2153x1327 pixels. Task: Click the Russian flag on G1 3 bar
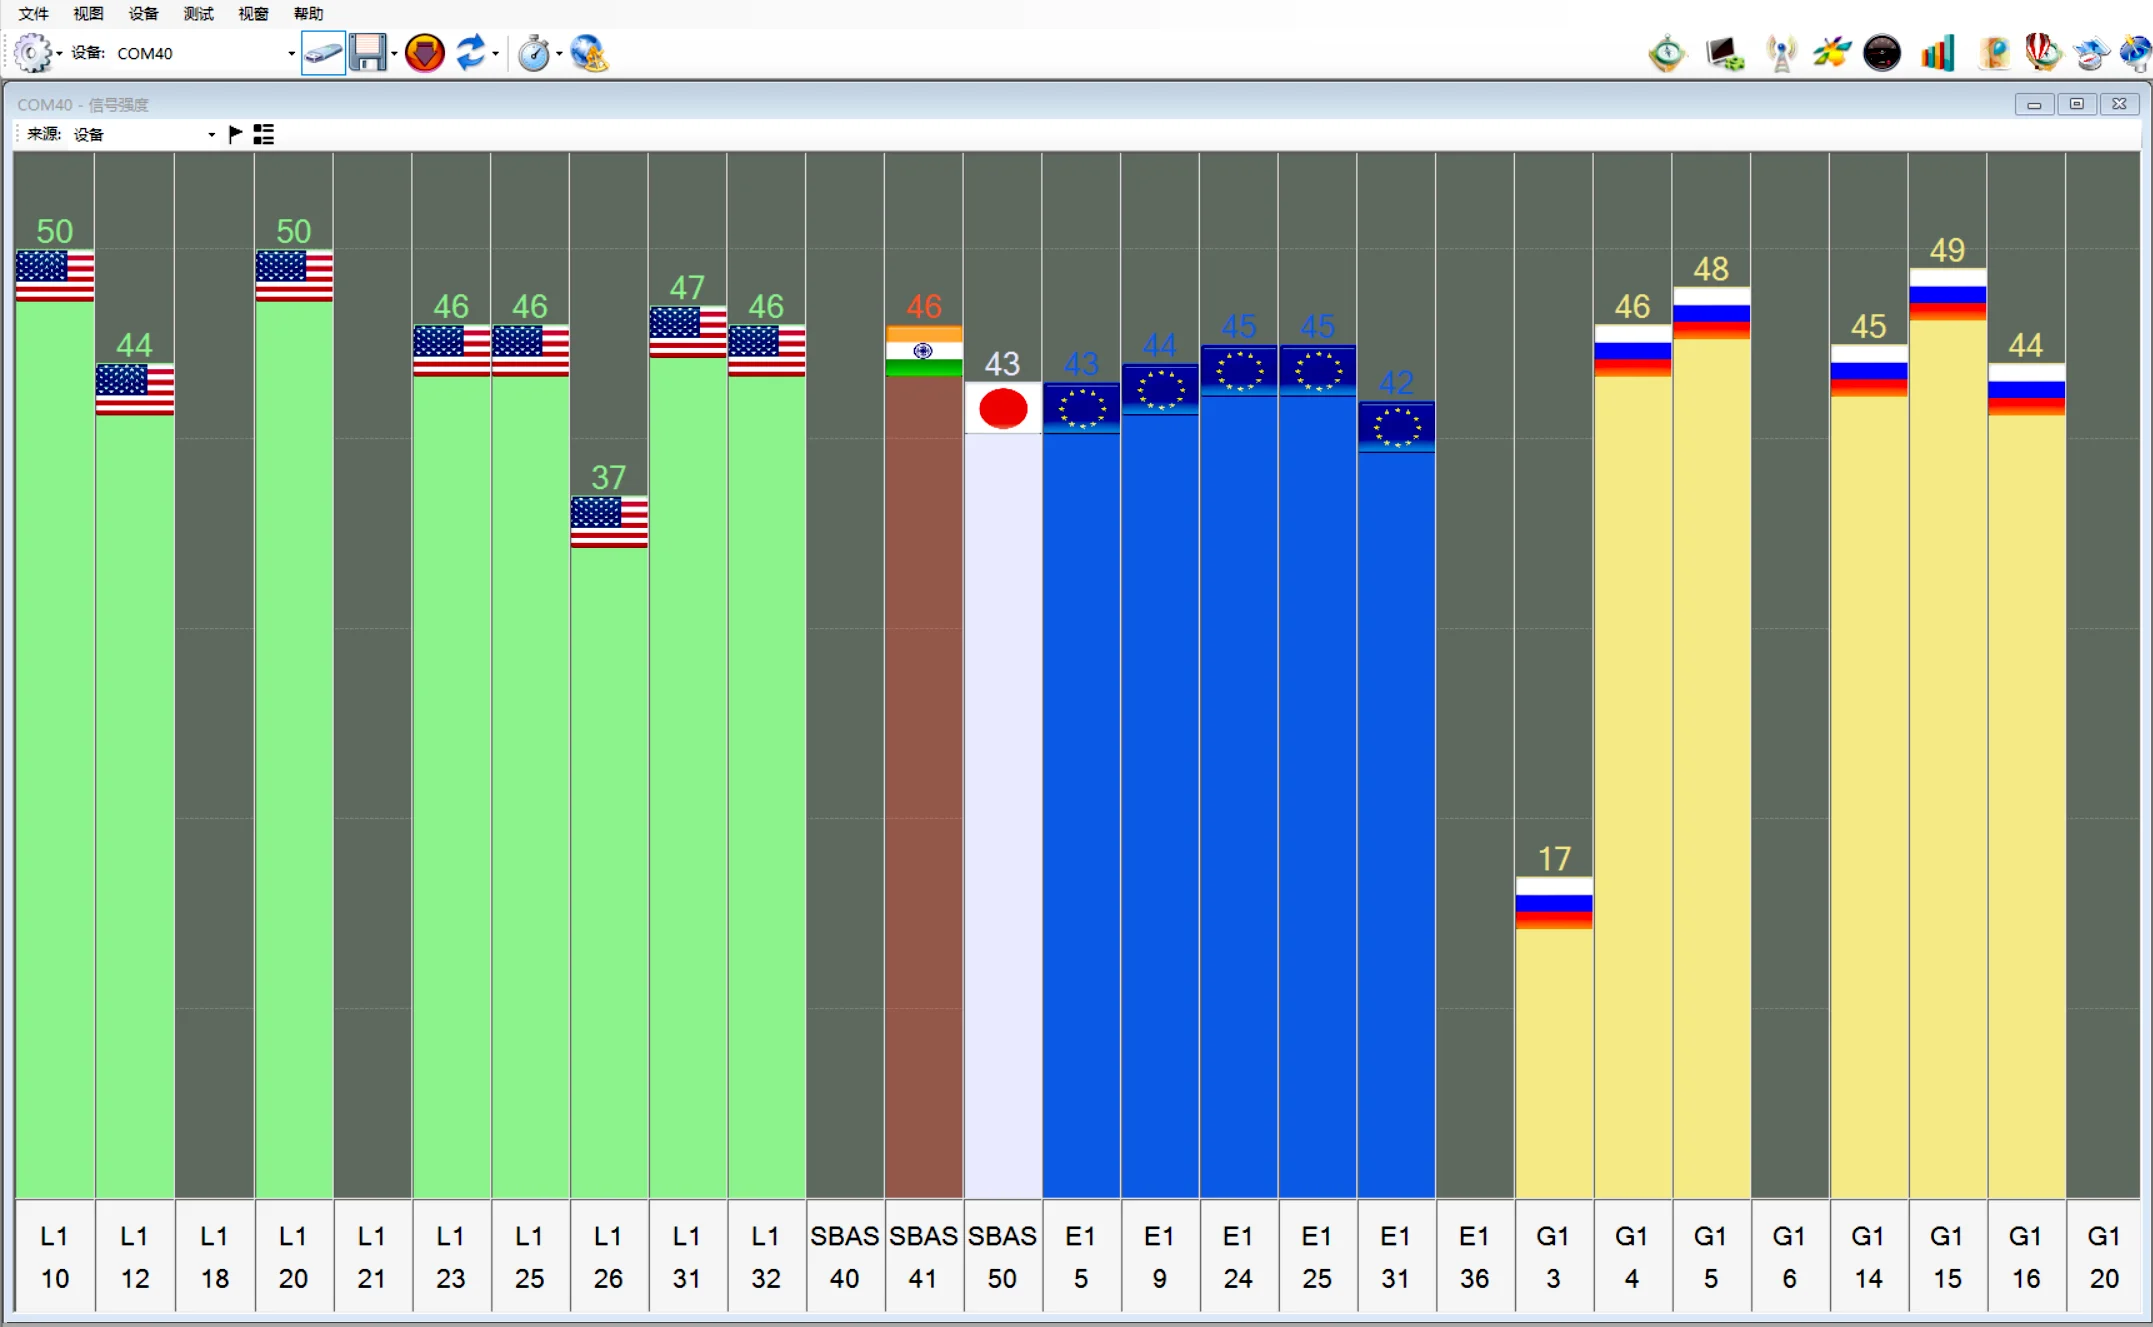[1554, 903]
